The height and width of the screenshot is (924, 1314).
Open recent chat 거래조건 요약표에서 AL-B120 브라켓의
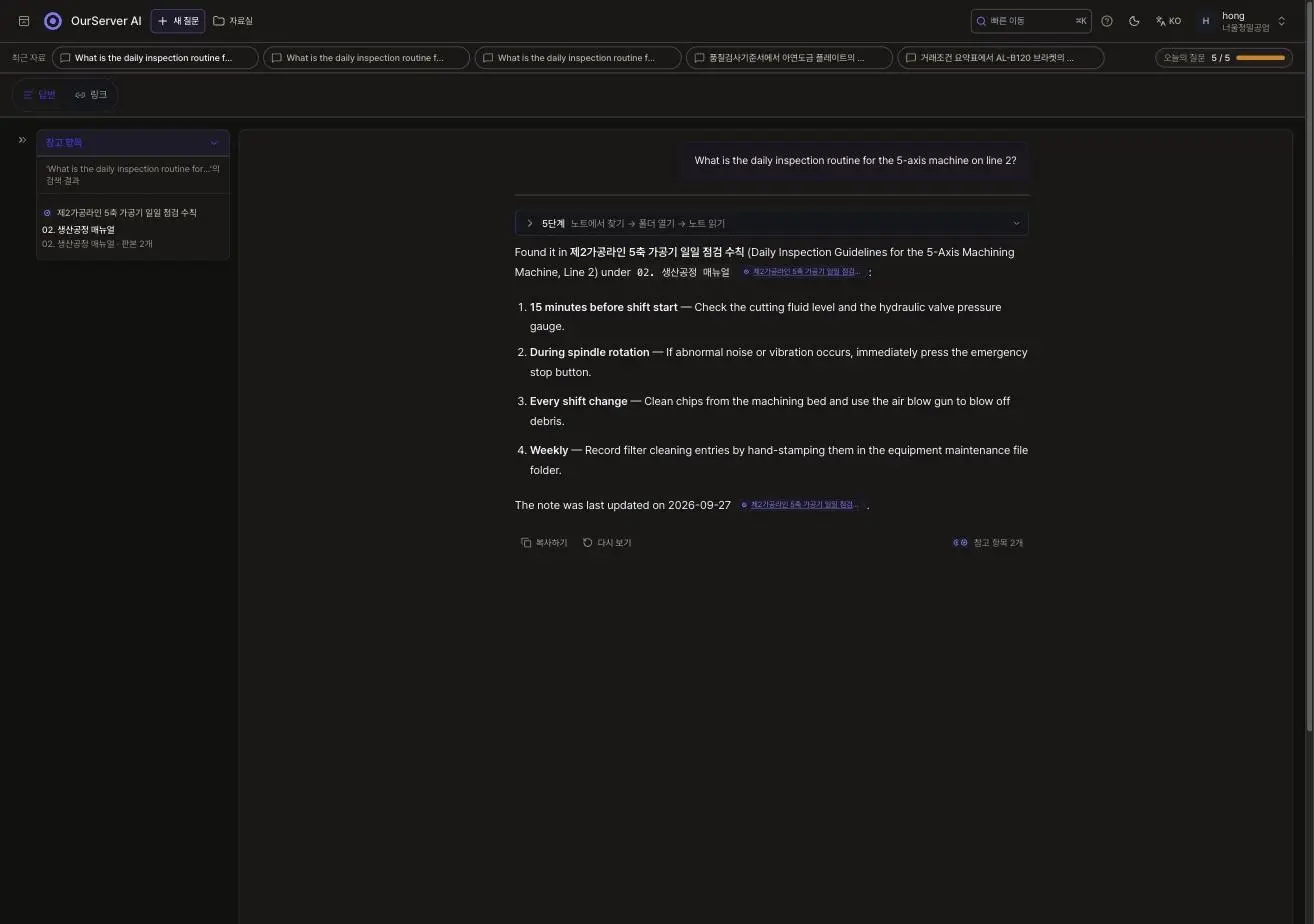click(1001, 58)
